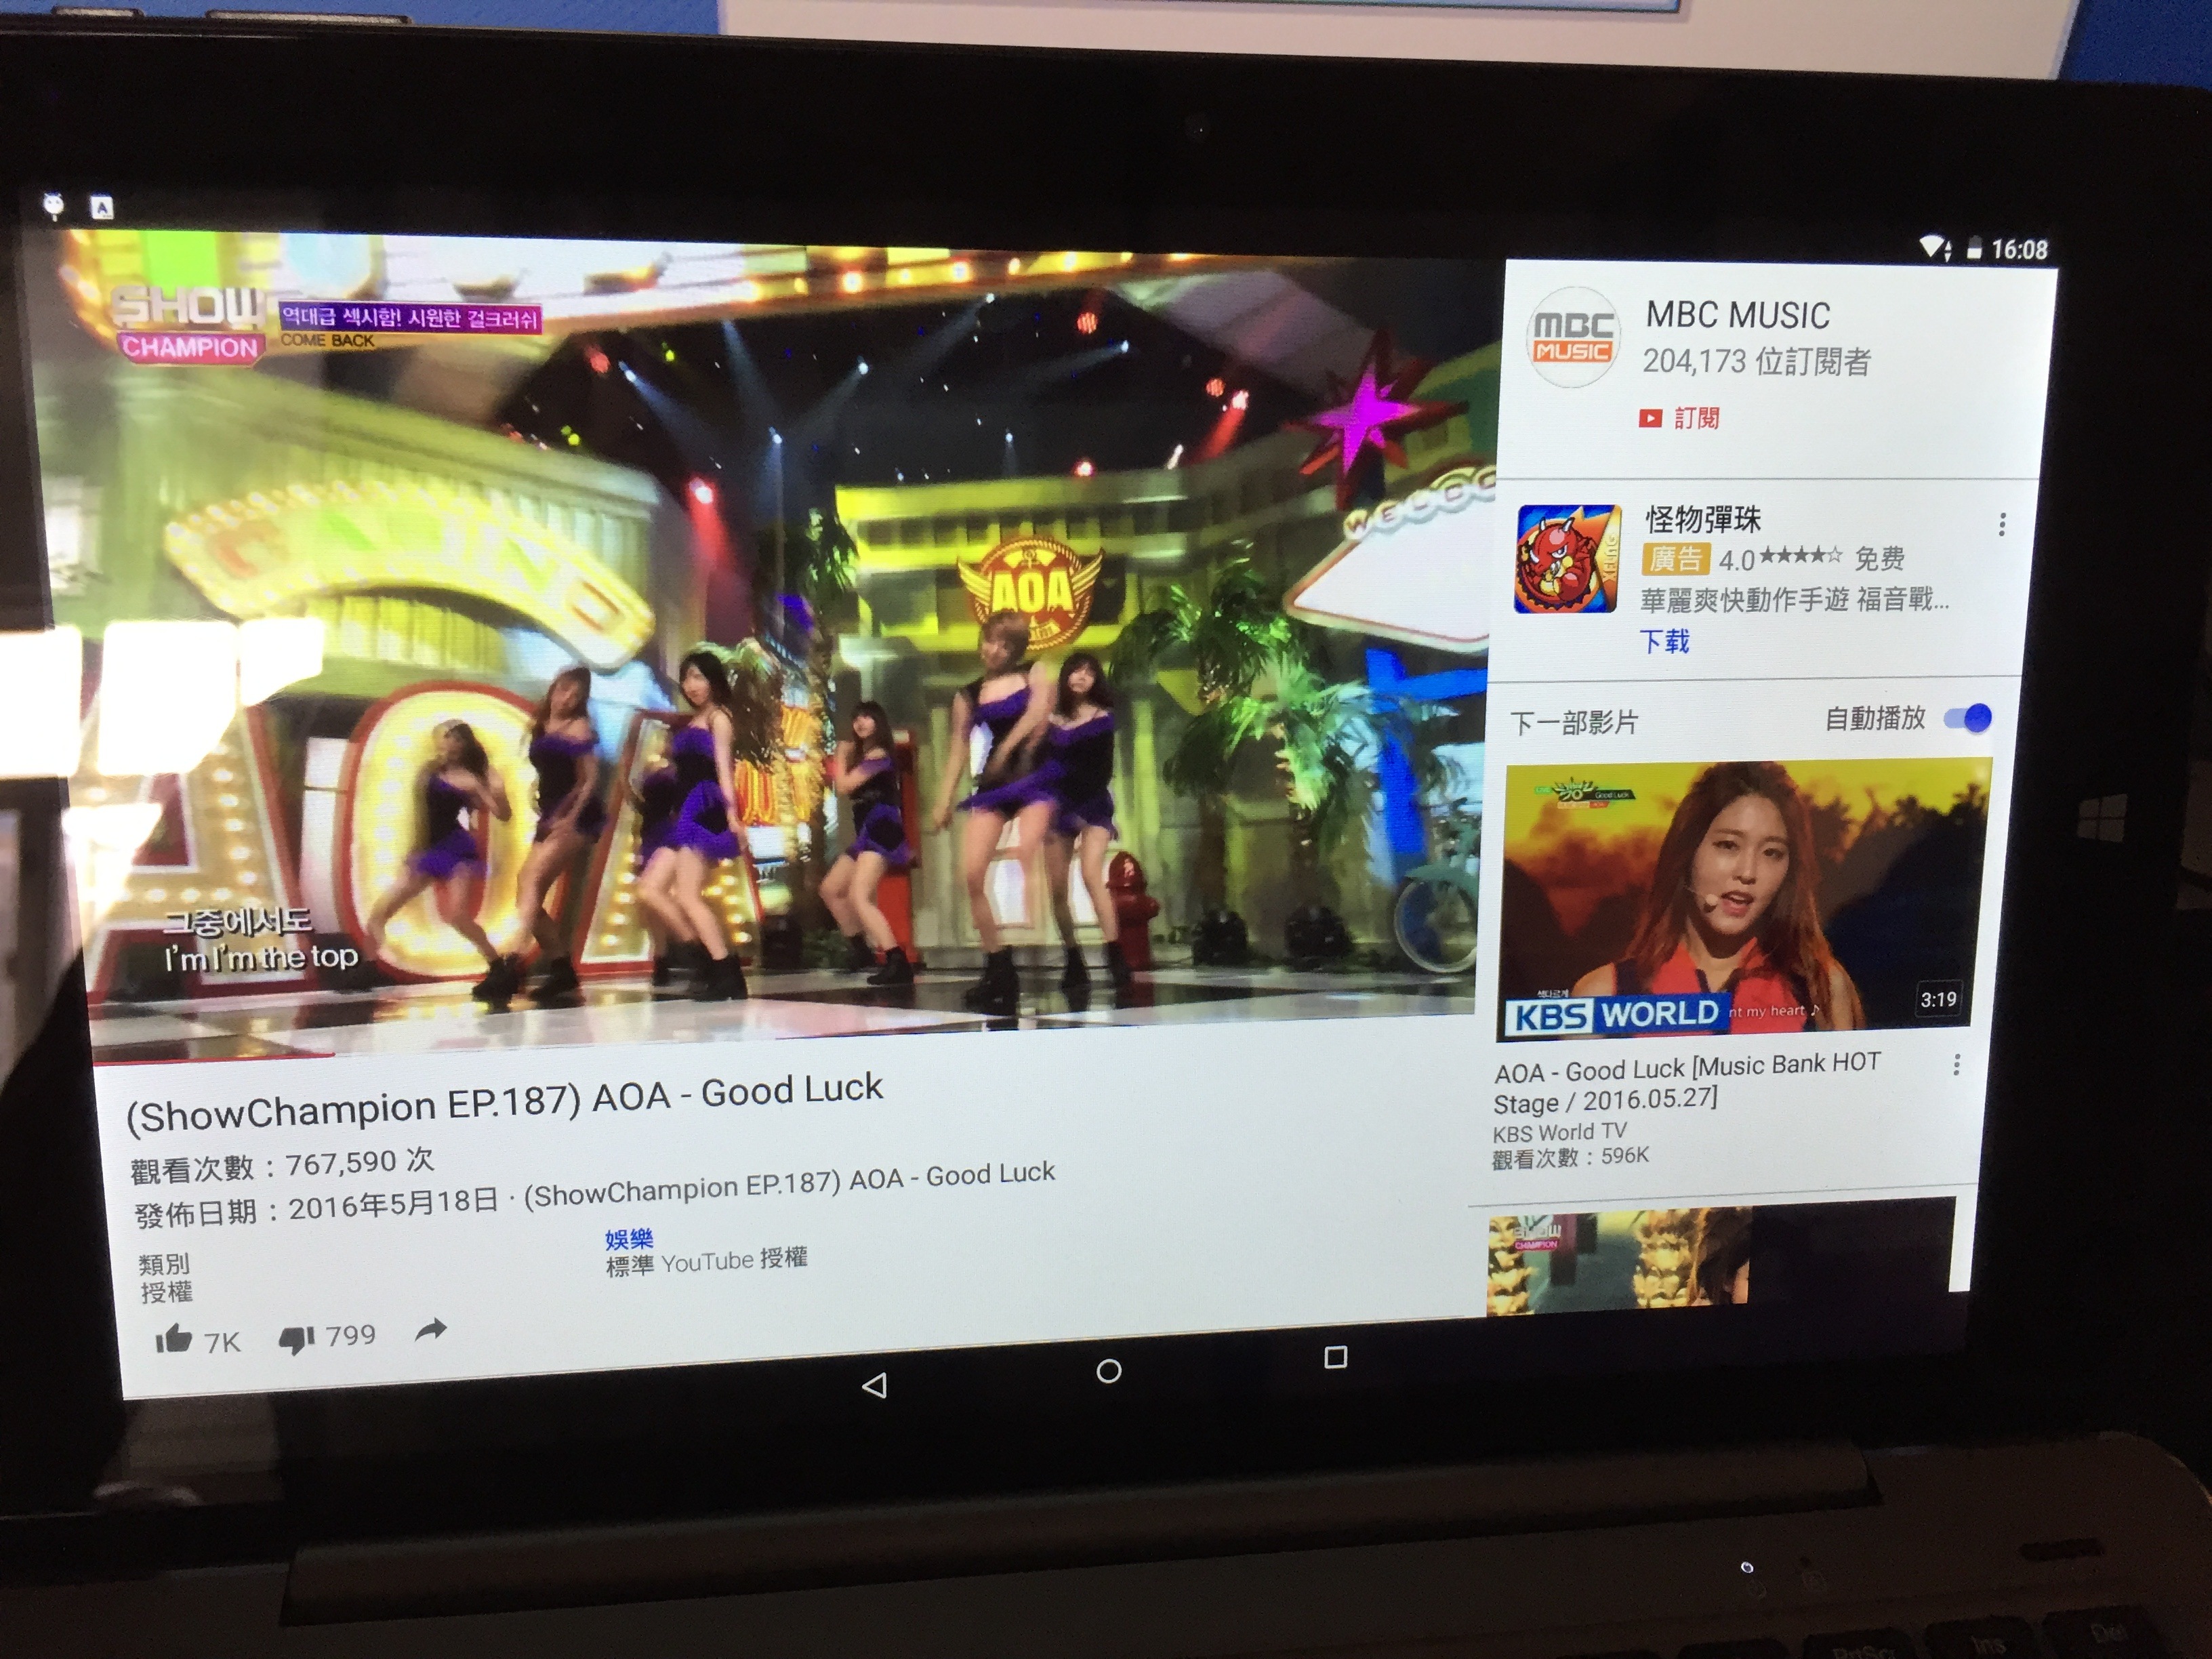Tap the 下一部影片 heading
The width and height of the screenshot is (2212, 1659).
point(1574,722)
